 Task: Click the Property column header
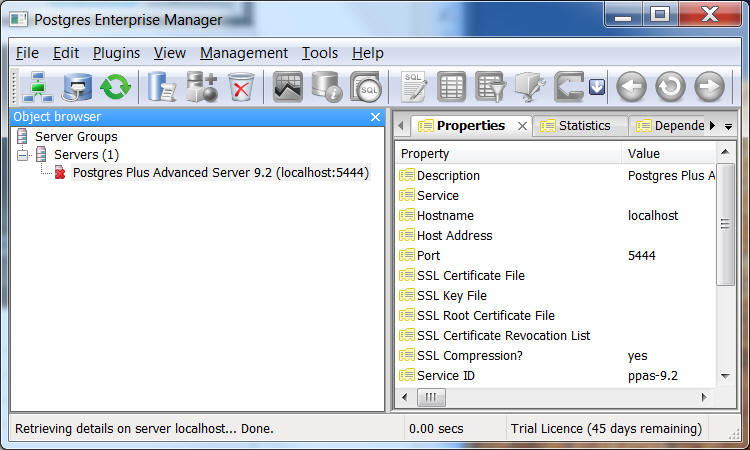[507, 154]
